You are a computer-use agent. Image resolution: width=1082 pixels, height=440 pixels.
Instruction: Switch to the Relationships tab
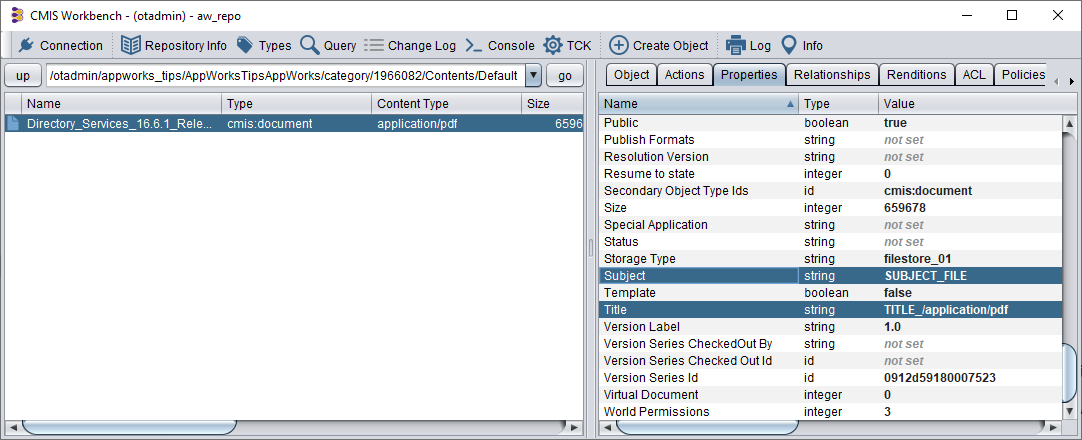tap(832, 75)
